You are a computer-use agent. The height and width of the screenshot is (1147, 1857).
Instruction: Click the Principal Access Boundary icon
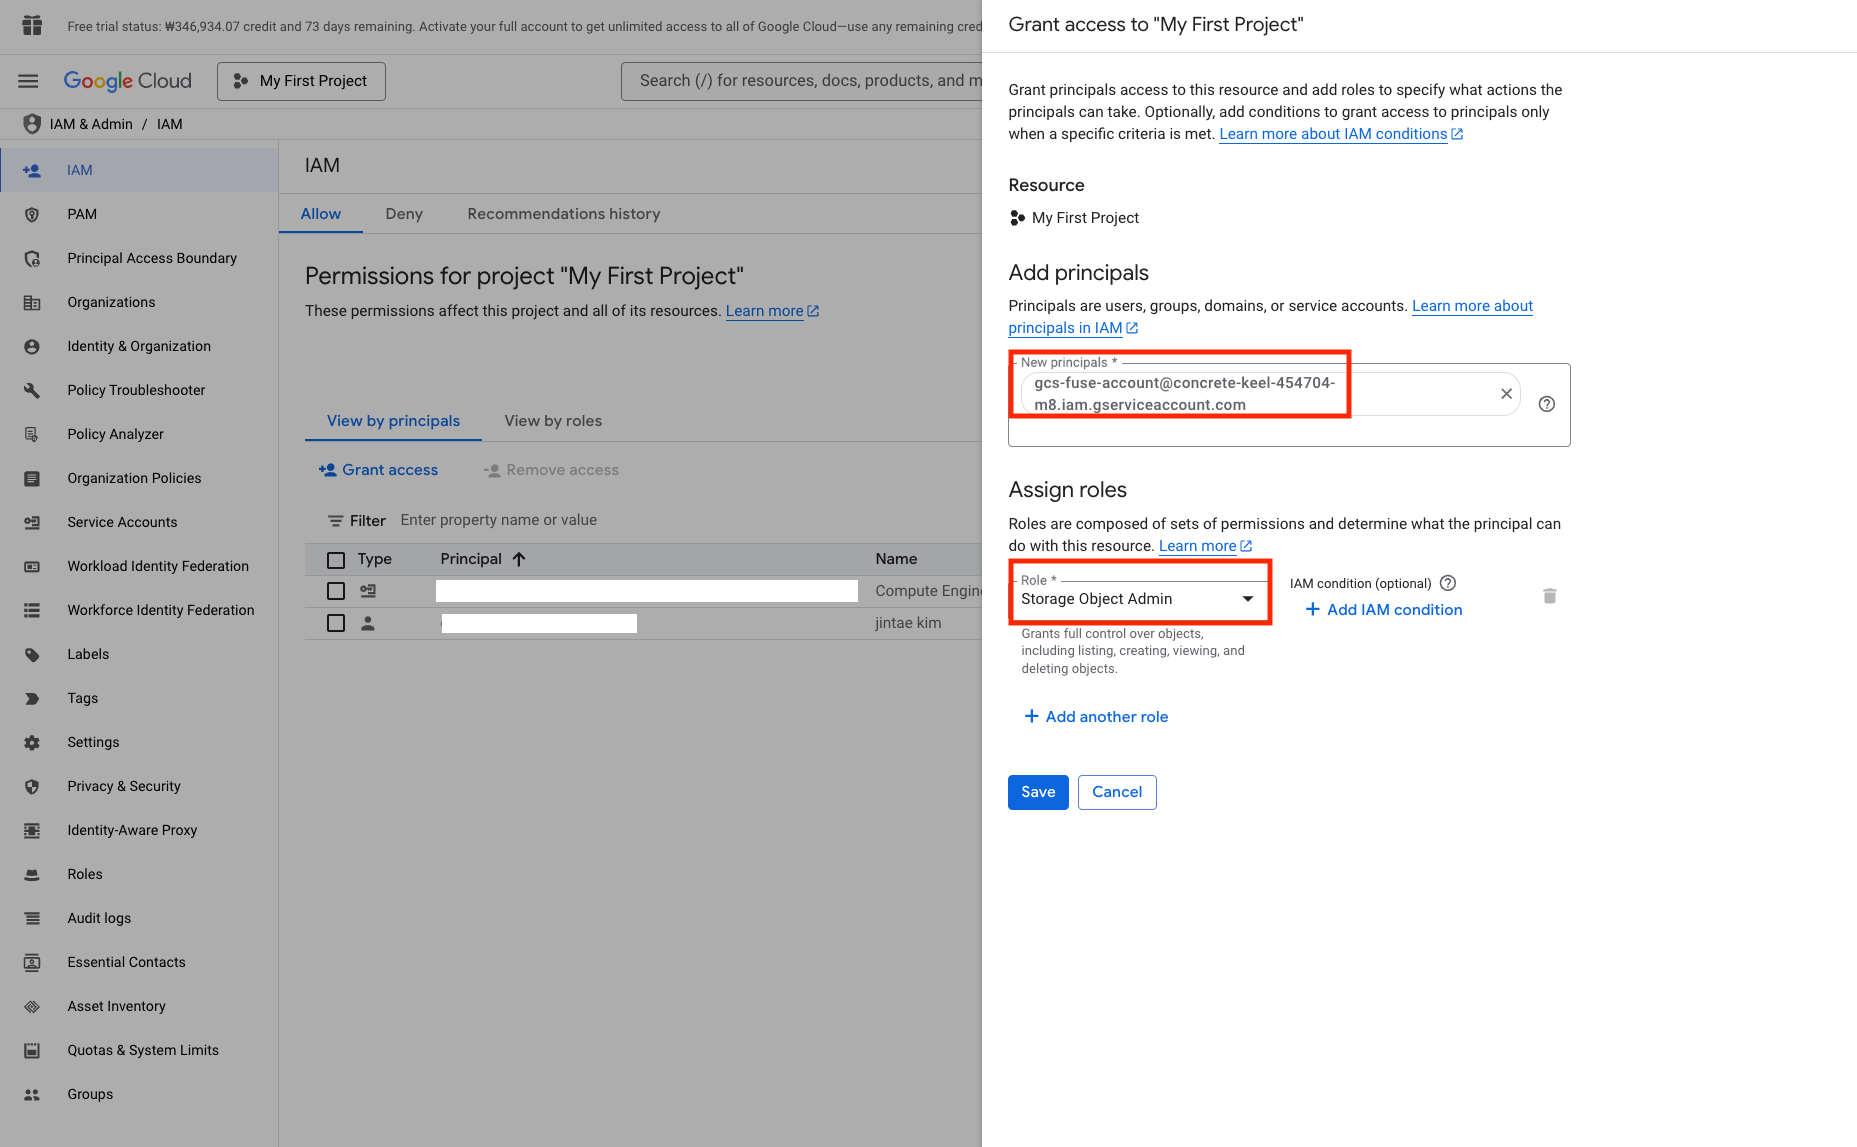pyautogui.click(x=32, y=258)
